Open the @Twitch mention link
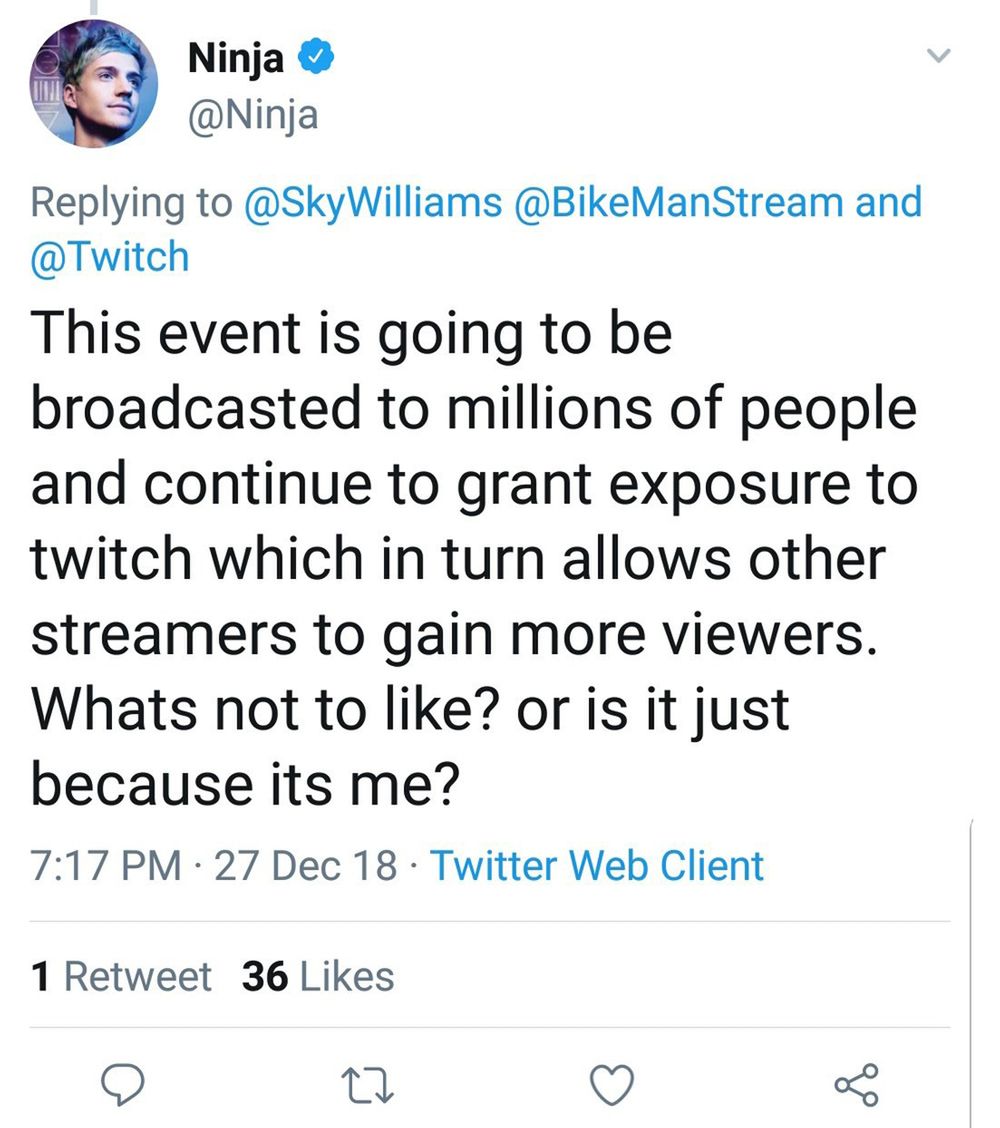The width and height of the screenshot is (1000, 1128). pos(109,257)
